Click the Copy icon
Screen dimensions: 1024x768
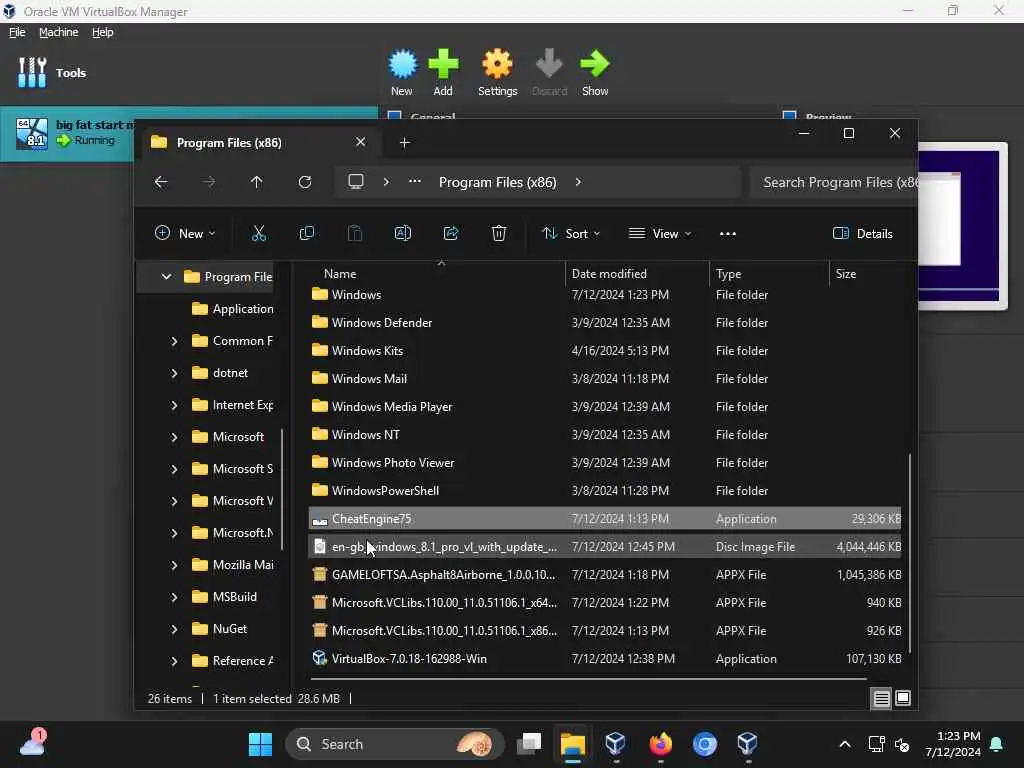point(306,233)
